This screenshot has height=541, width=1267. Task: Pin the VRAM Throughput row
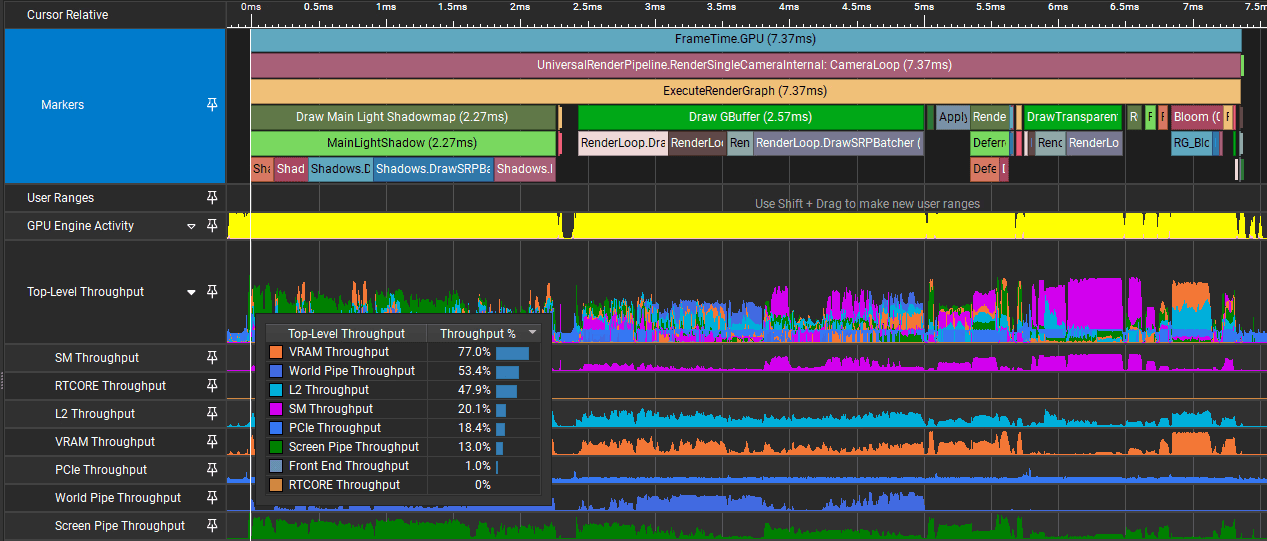pyautogui.click(x=212, y=442)
